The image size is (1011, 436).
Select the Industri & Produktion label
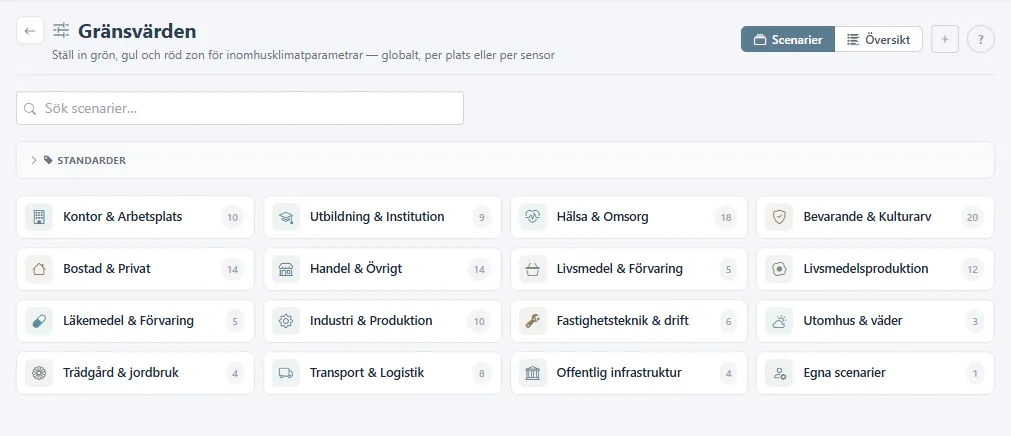(371, 321)
